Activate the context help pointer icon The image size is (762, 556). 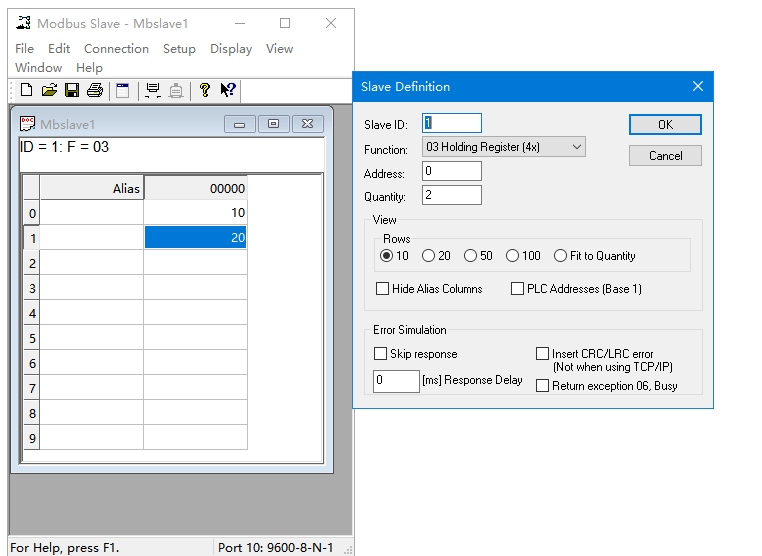coord(228,91)
